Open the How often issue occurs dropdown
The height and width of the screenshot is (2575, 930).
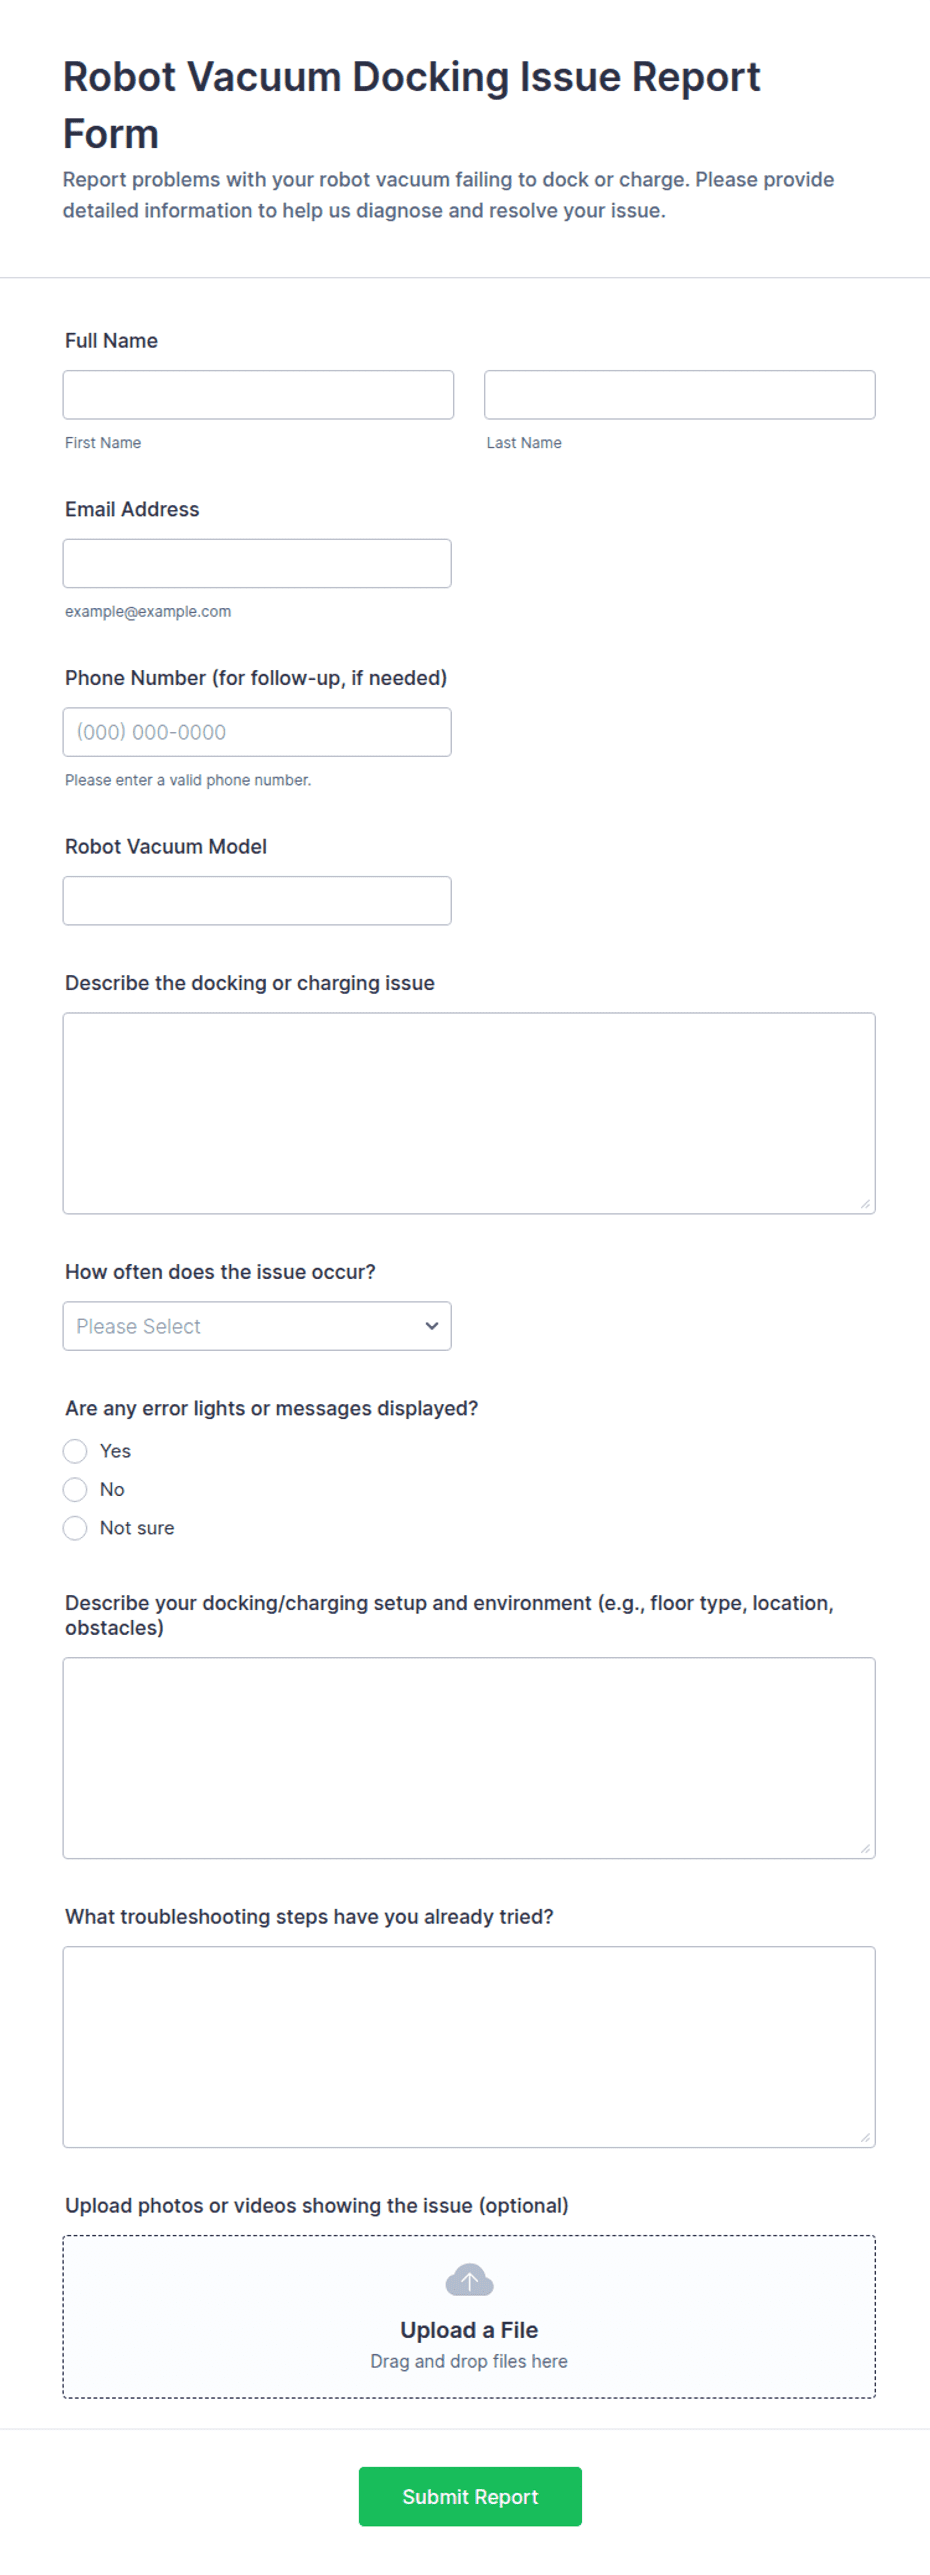(x=257, y=1326)
